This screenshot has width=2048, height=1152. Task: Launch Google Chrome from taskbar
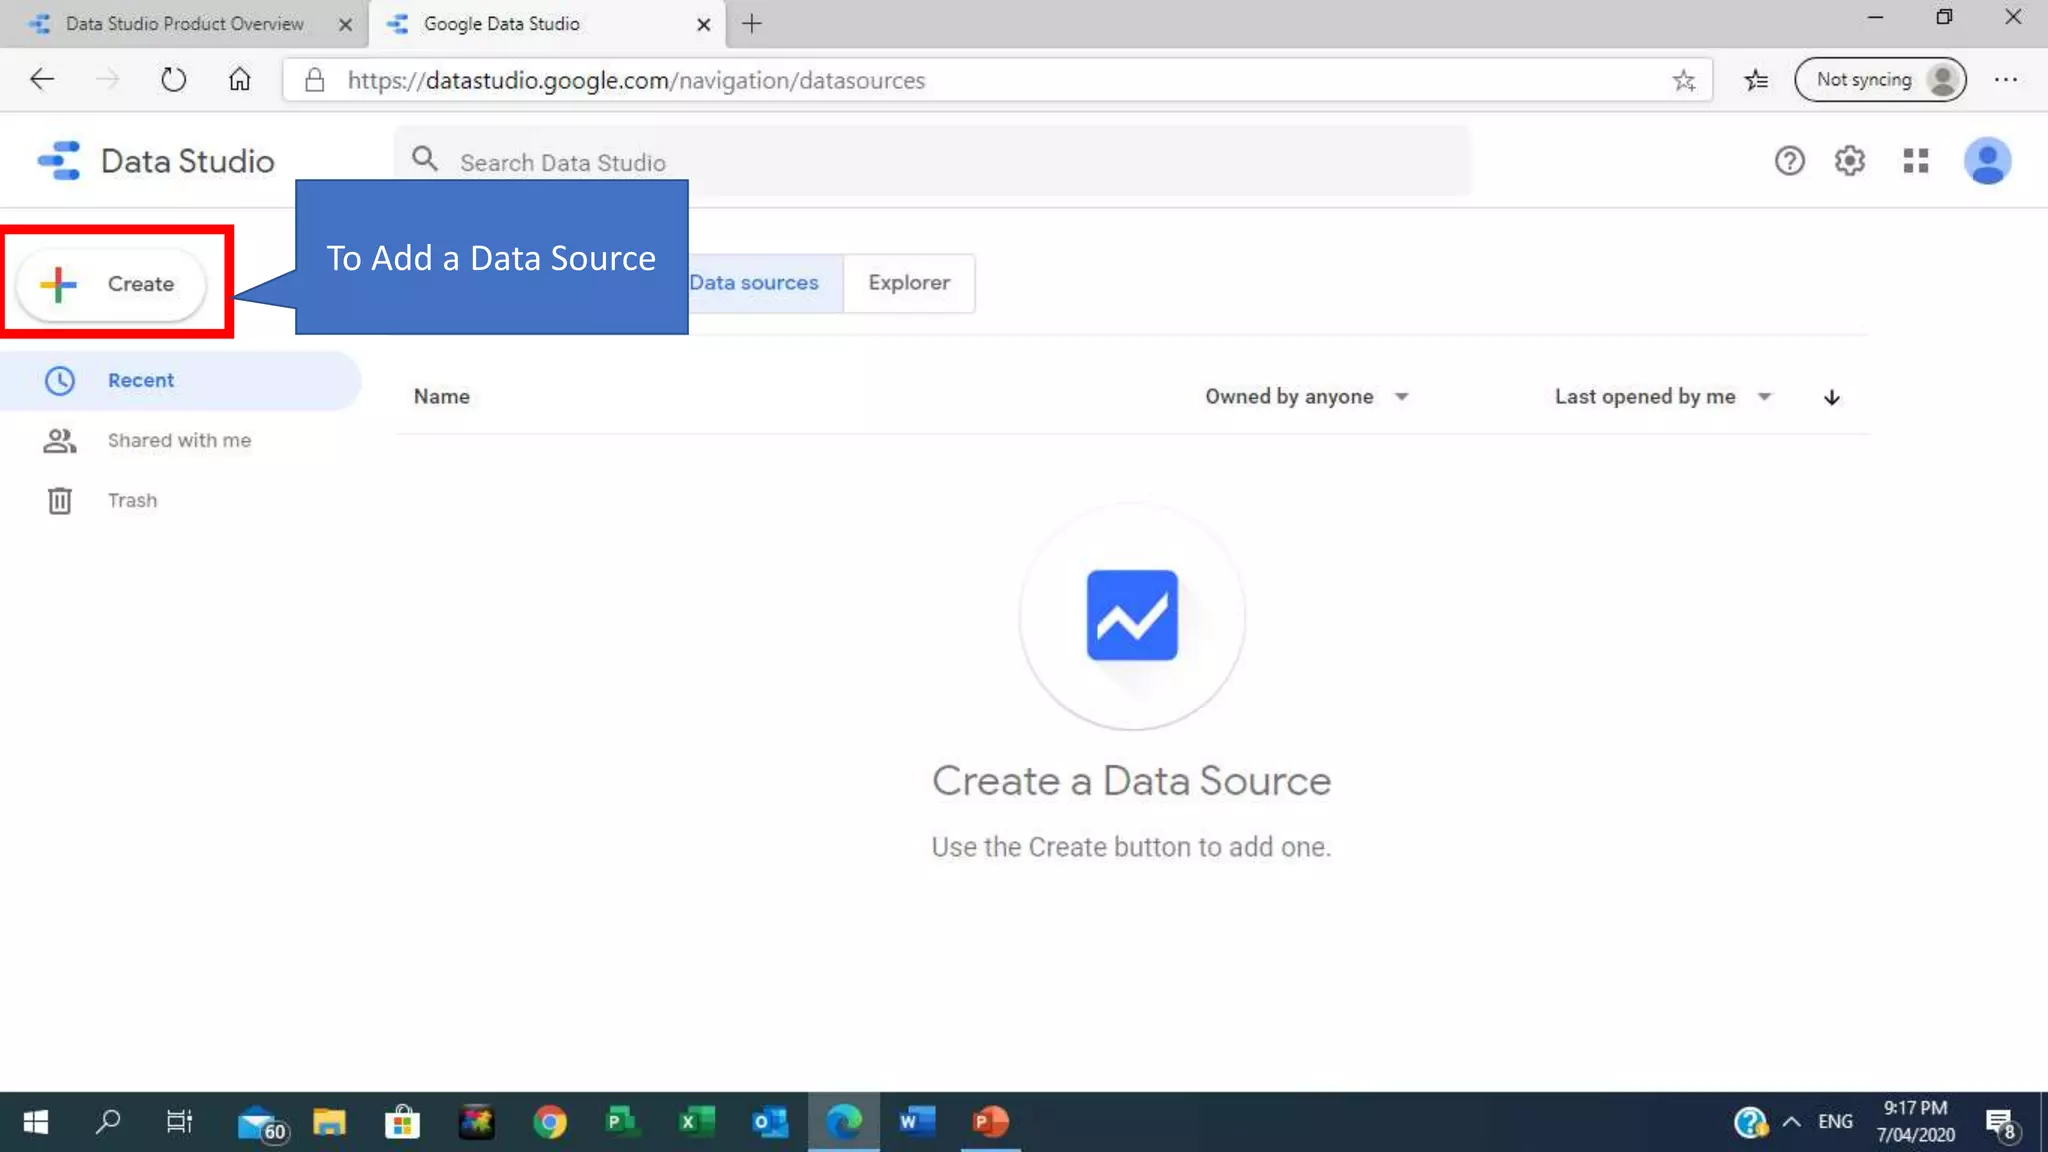[x=549, y=1122]
